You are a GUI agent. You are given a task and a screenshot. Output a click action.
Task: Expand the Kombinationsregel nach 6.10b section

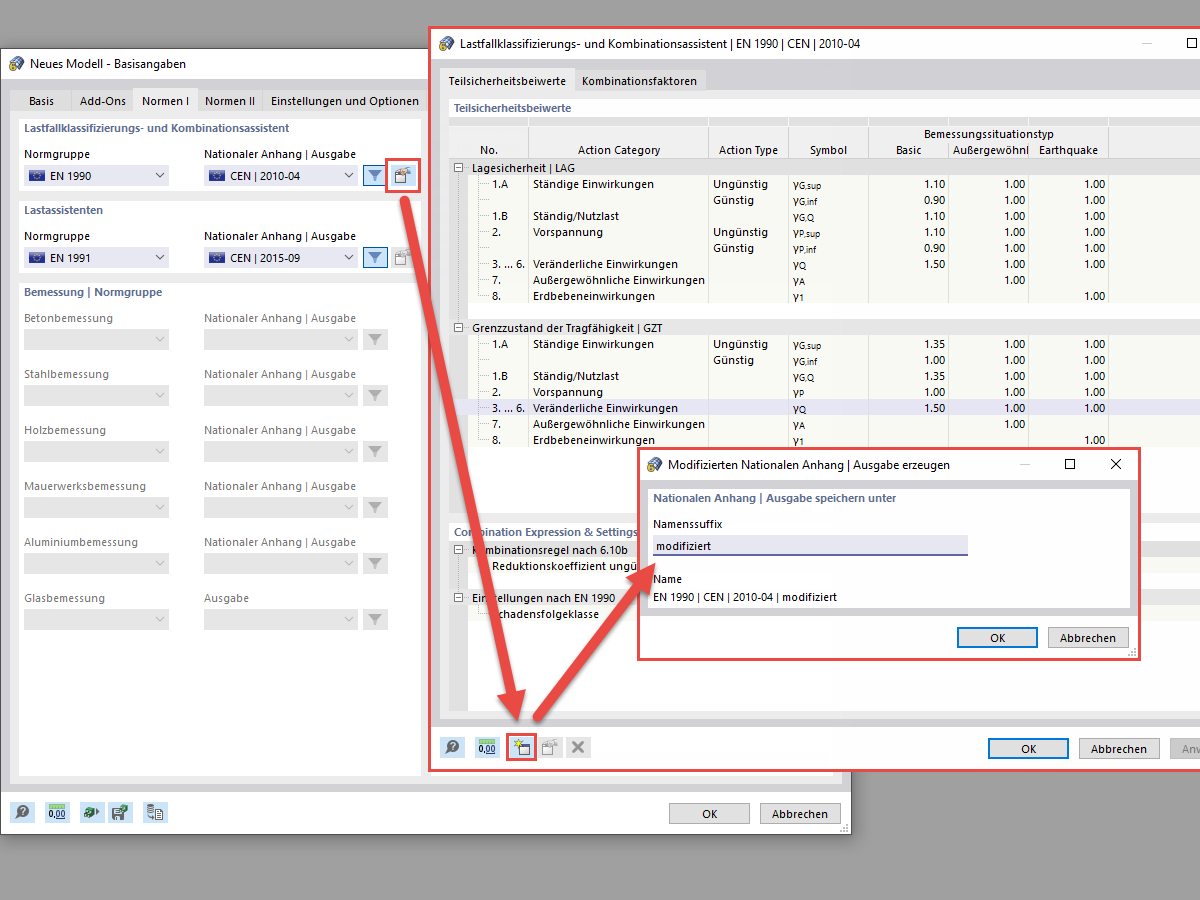[458, 549]
